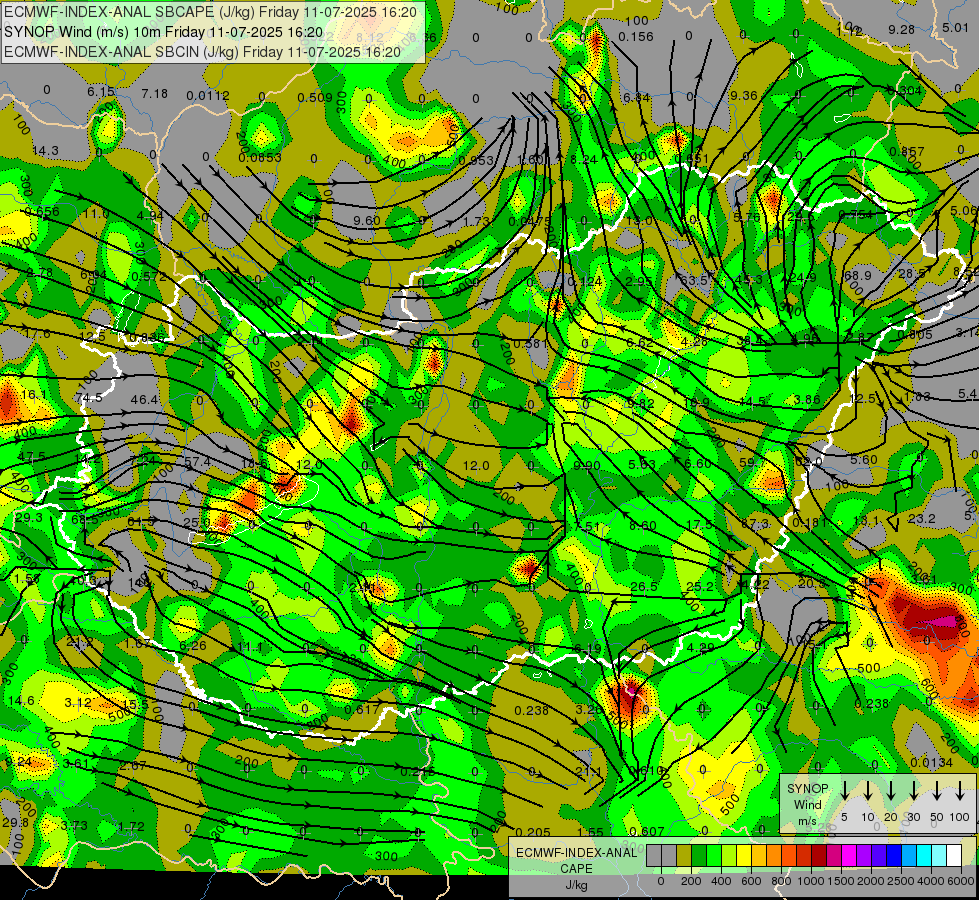Click the SYNOP wind arrow above 30

pyautogui.click(x=913, y=791)
